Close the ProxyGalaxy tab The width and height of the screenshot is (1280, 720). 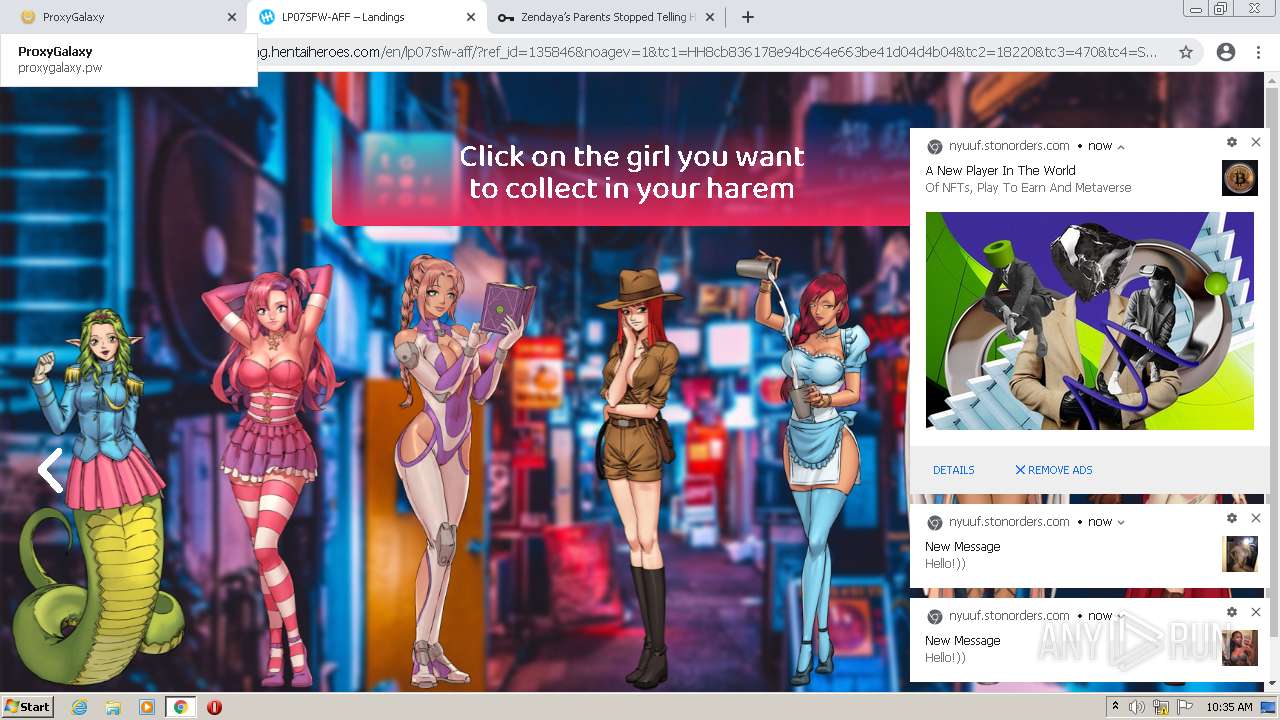tap(231, 17)
